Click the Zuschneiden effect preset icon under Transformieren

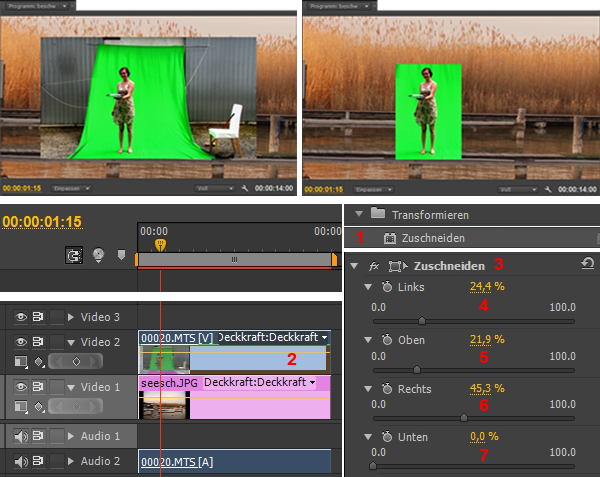(x=390, y=239)
